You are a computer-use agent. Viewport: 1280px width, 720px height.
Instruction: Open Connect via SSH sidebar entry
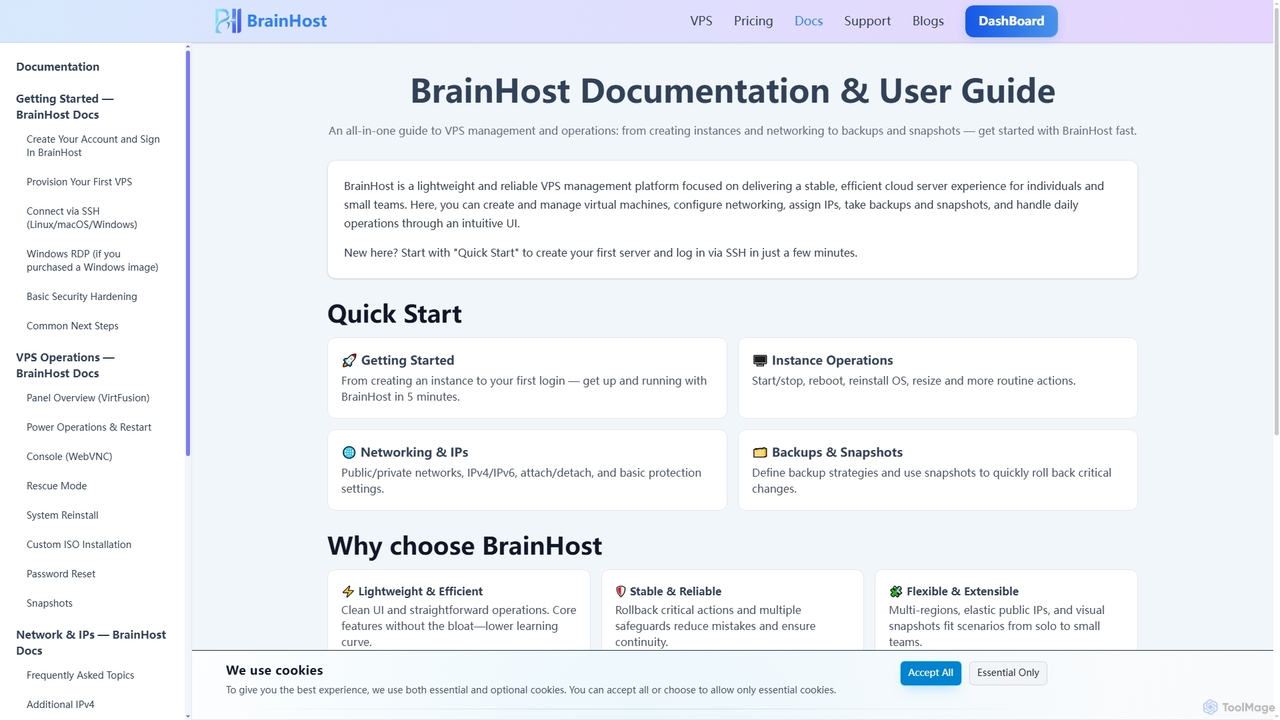click(x=82, y=218)
